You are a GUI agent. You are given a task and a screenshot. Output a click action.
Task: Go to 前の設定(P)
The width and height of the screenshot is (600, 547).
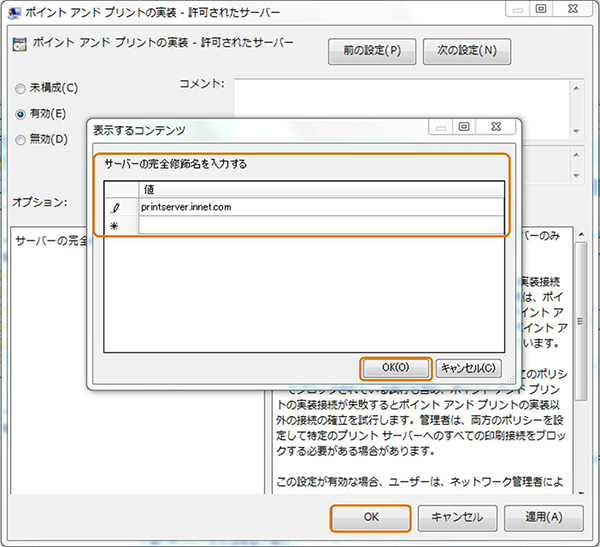click(371, 51)
